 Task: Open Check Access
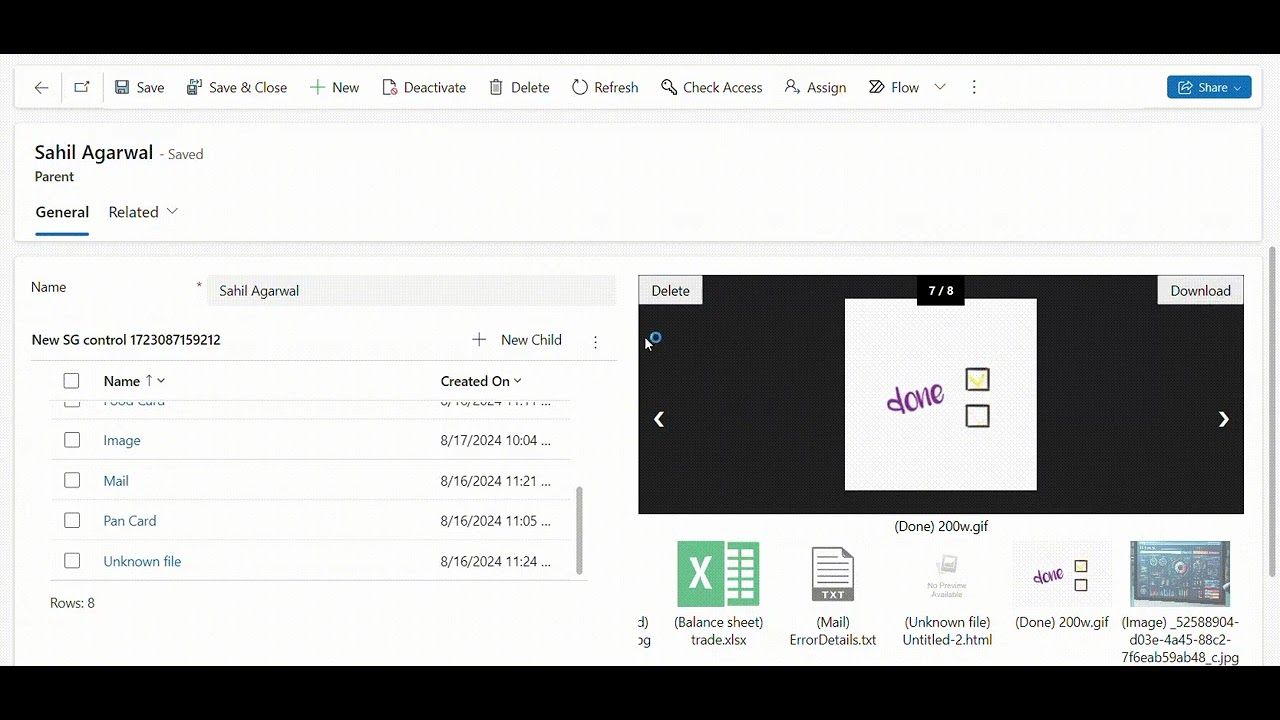pyautogui.click(x=712, y=88)
